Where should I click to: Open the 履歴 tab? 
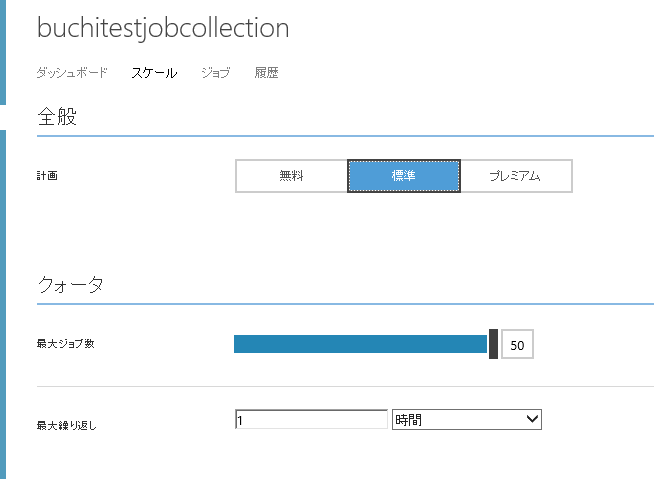[x=266, y=73]
